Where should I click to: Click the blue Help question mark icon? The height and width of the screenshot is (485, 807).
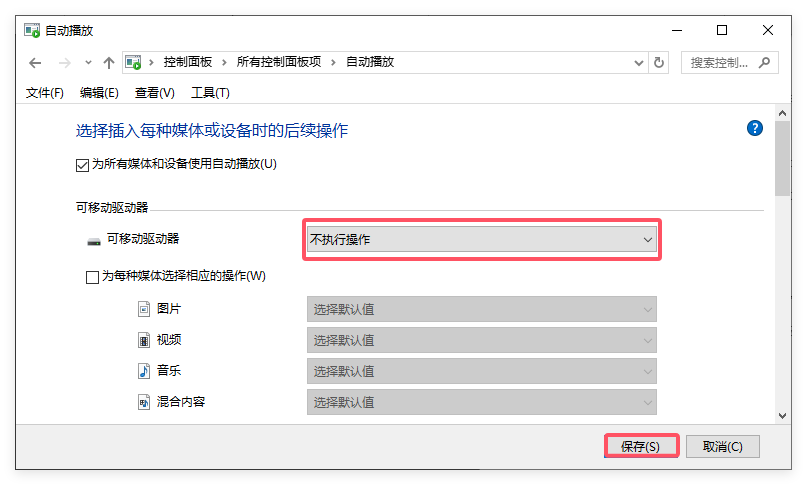[755, 128]
